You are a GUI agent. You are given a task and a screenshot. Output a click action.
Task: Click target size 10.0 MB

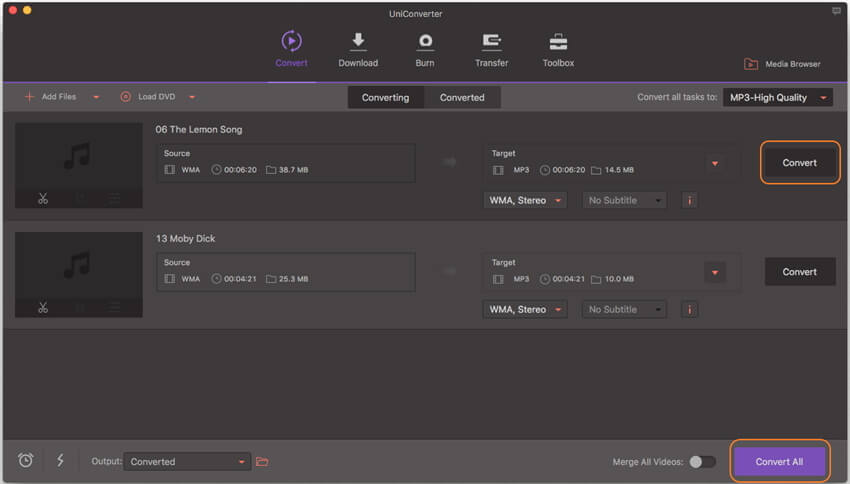pos(619,279)
